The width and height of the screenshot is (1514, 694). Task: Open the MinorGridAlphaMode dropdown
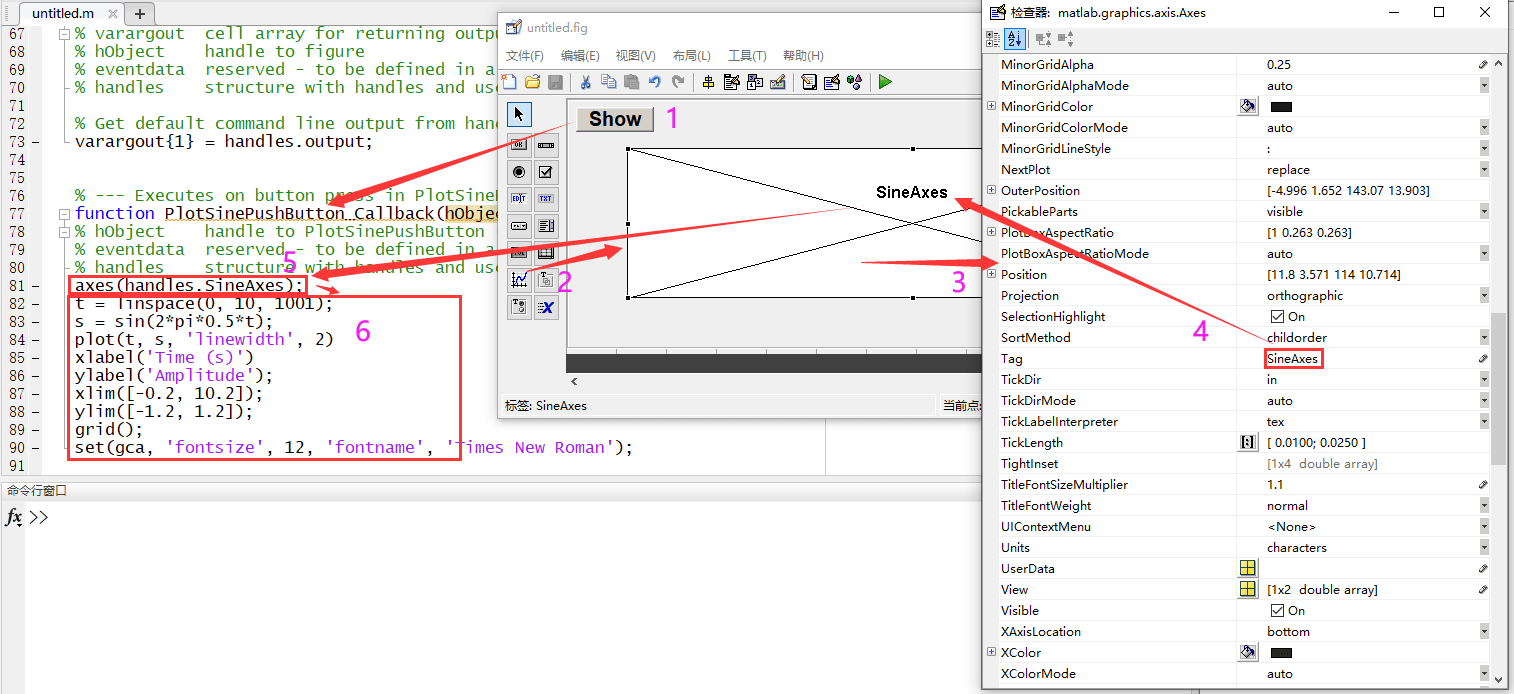pyautogui.click(x=1484, y=85)
